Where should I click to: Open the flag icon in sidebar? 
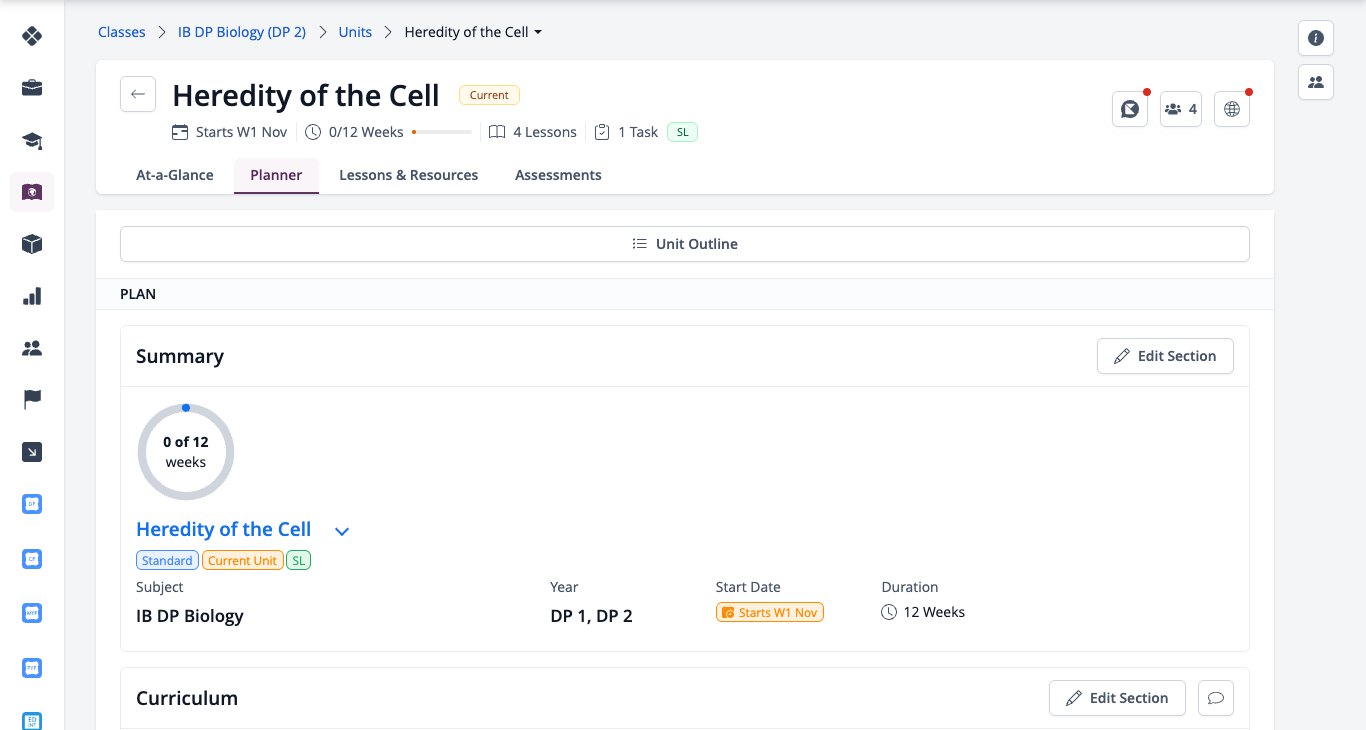(32, 400)
